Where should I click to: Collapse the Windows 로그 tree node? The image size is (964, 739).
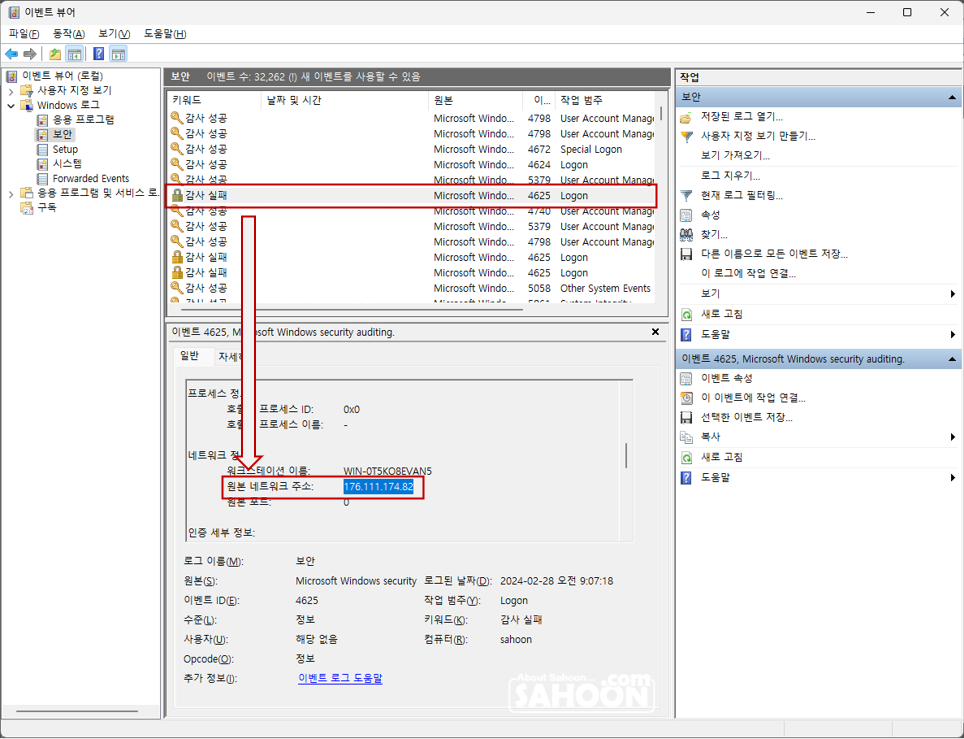[x=12, y=105]
